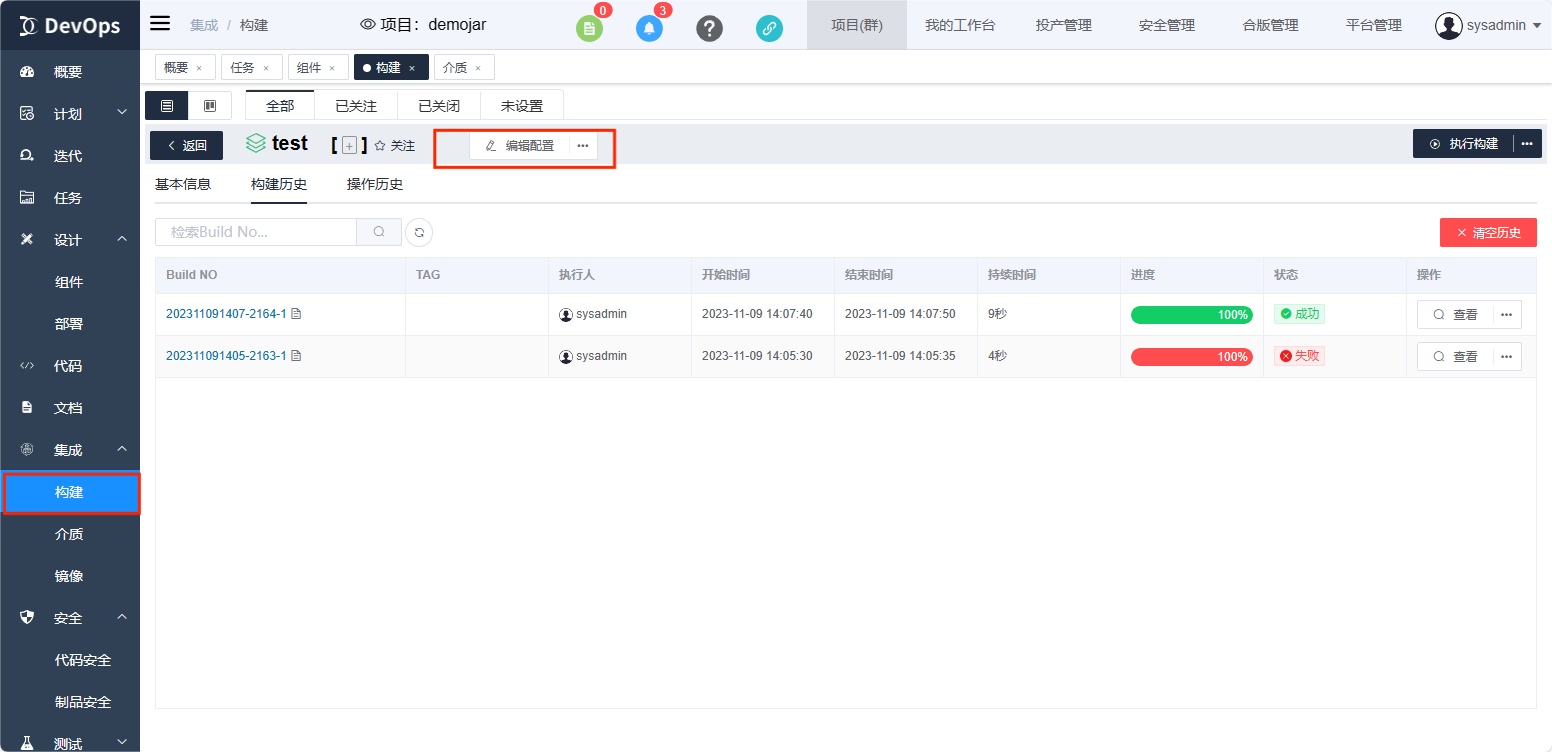Collapse the 集成 sidebar section

[122, 450]
